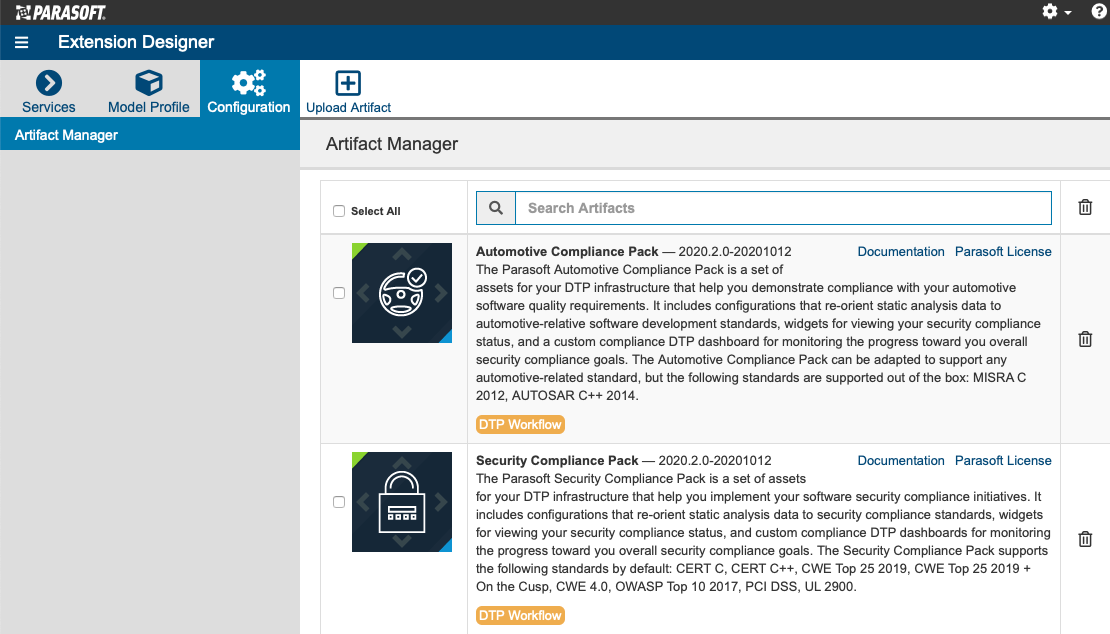Select Artifact Manager in the sidebar
Screen dimensions: 1110x634
(x=150, y=134)
